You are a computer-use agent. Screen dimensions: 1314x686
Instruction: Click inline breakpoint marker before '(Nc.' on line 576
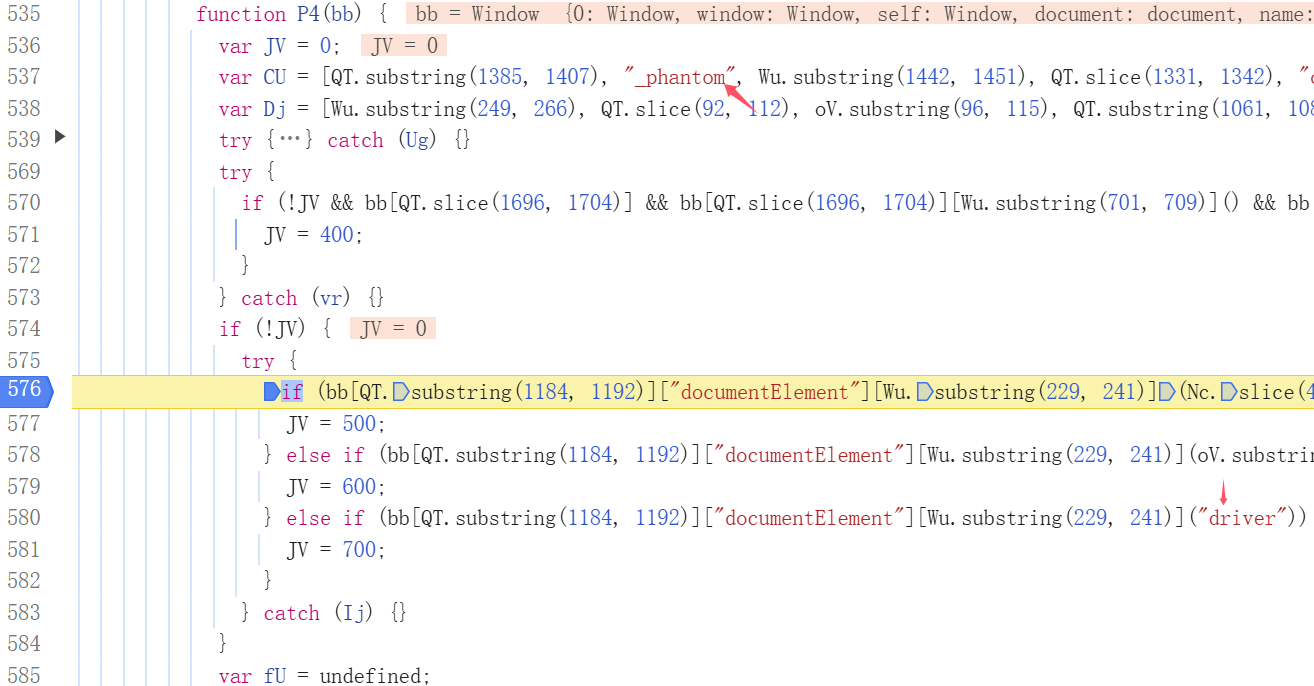pyautogui.click(x=1166, y=392)
